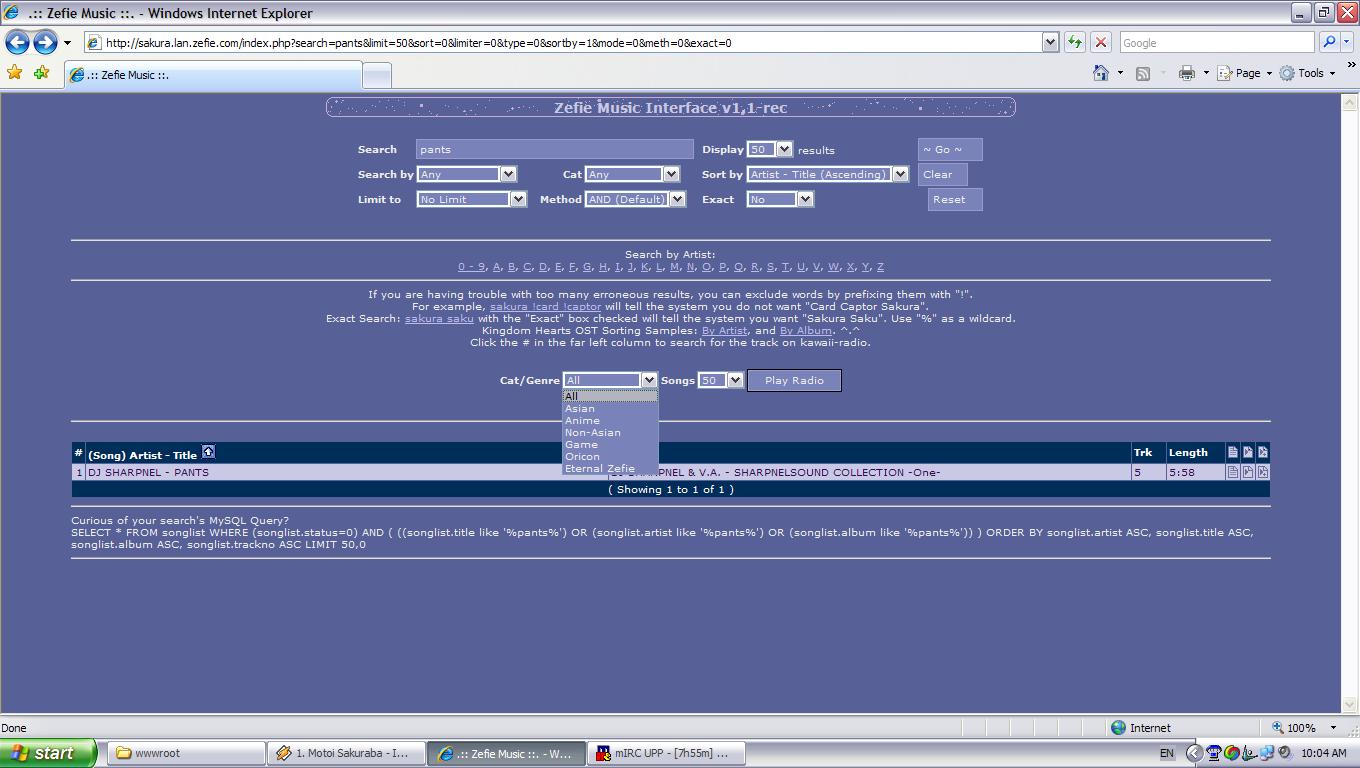Click the add-to-playlist icon in DJ SHARPNEL row
The height and width of the screenshot is (768, 1360).
tap(1262, 472)
